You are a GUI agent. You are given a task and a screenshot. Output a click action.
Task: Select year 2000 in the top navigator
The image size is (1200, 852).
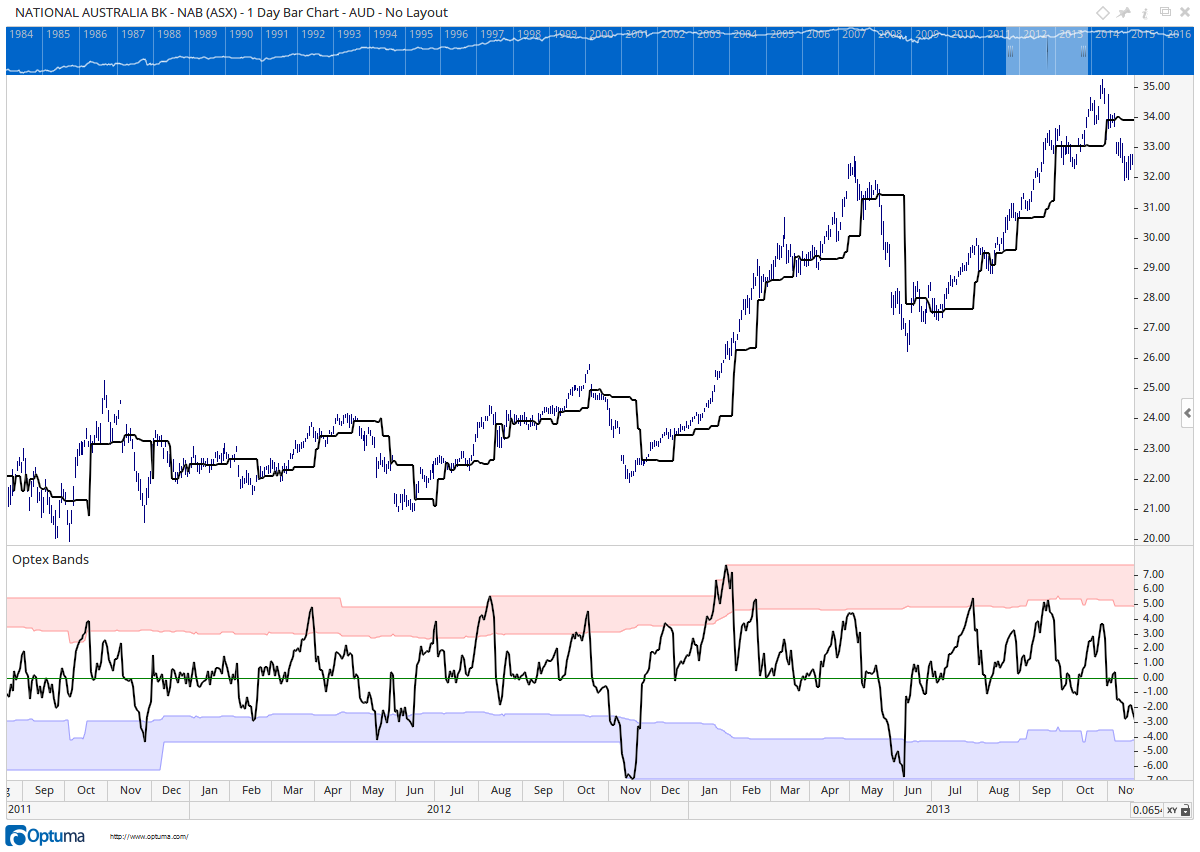[x=602, y=33]
